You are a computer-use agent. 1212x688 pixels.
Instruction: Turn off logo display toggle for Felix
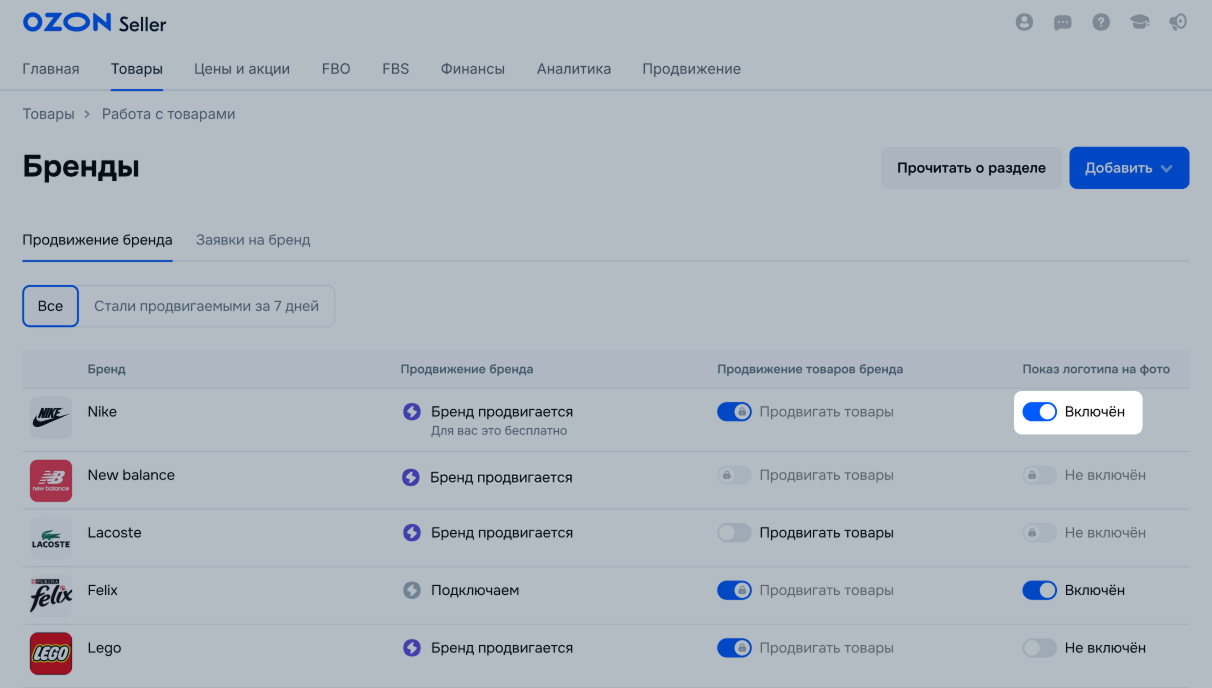tap(1039, 590)
